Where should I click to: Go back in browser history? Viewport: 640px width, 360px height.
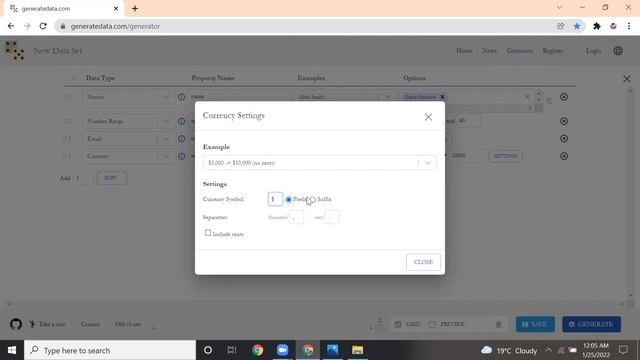pyautogui.click(x=11, y=26)
